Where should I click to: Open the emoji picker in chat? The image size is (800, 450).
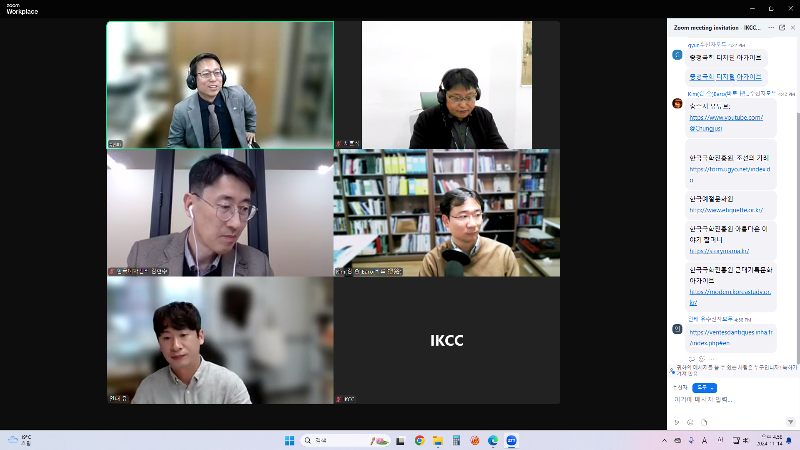pos(691,421)
